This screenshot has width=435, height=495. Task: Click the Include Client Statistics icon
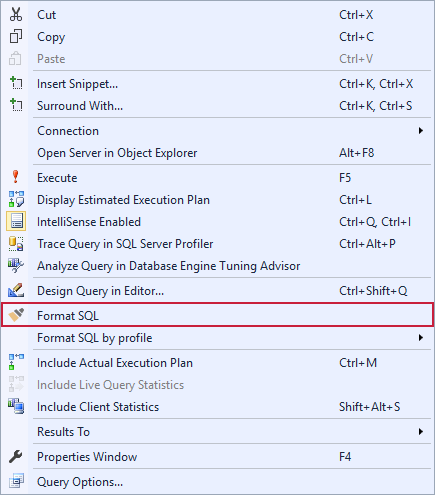(16, 406)
